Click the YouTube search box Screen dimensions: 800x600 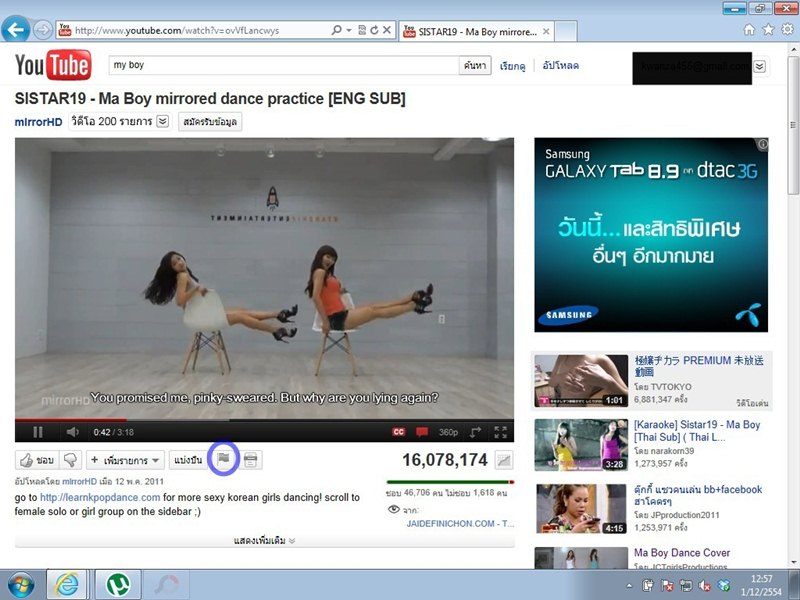(x=284, y=65)
